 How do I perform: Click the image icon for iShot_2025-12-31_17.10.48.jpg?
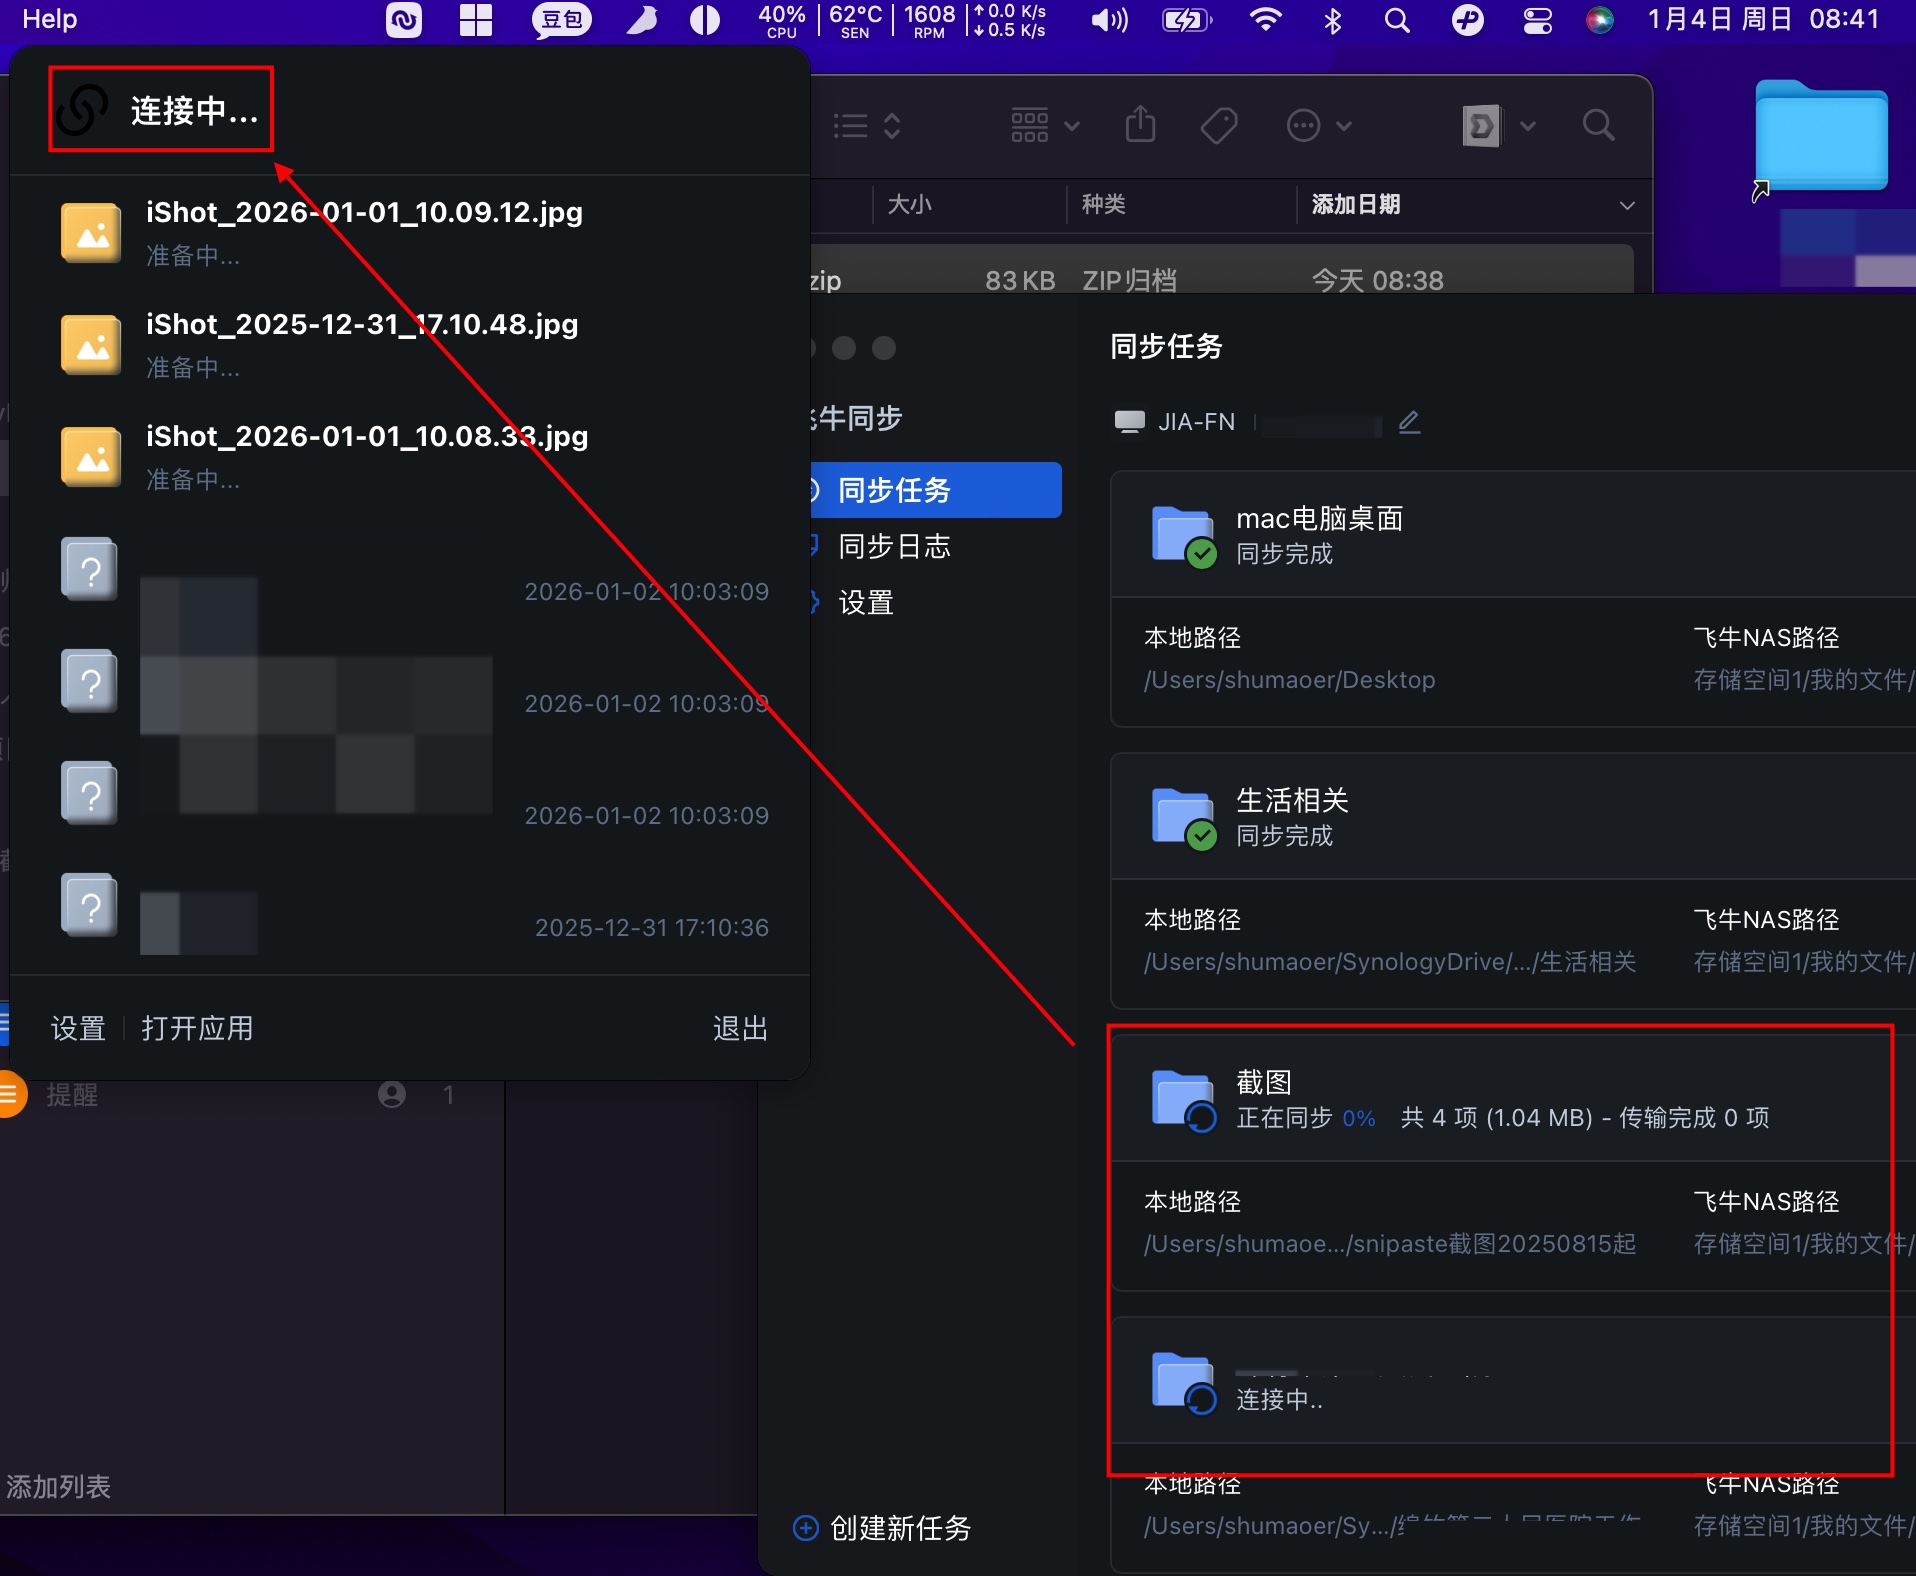tap(91, 344)
